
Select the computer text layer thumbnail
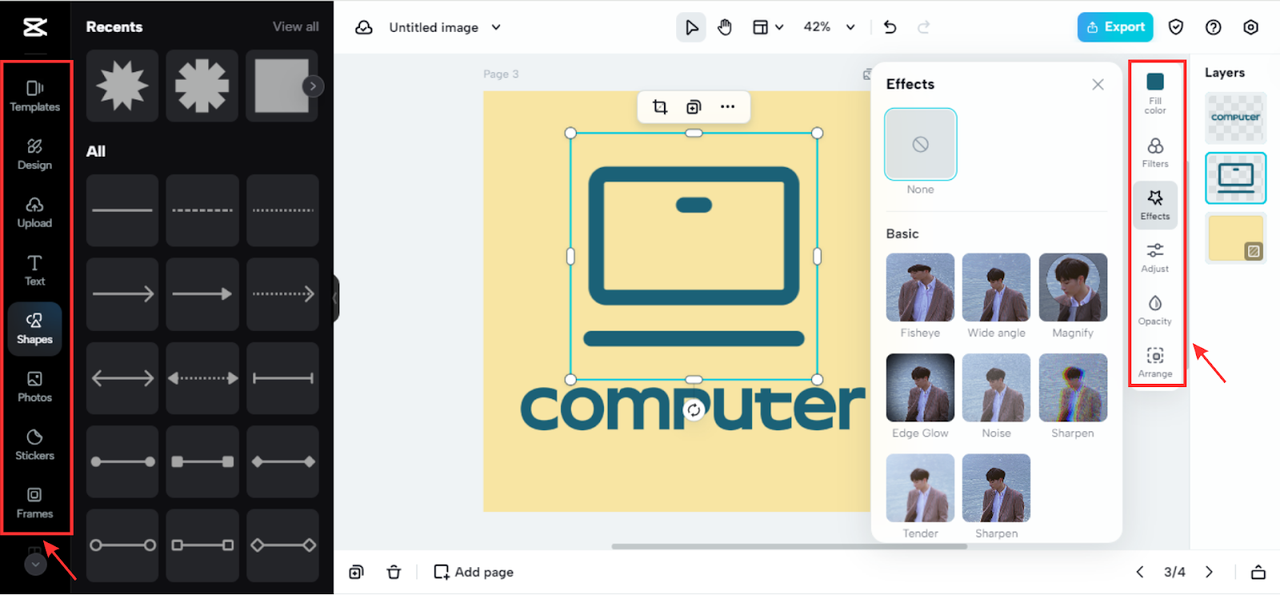point(1236,118)
